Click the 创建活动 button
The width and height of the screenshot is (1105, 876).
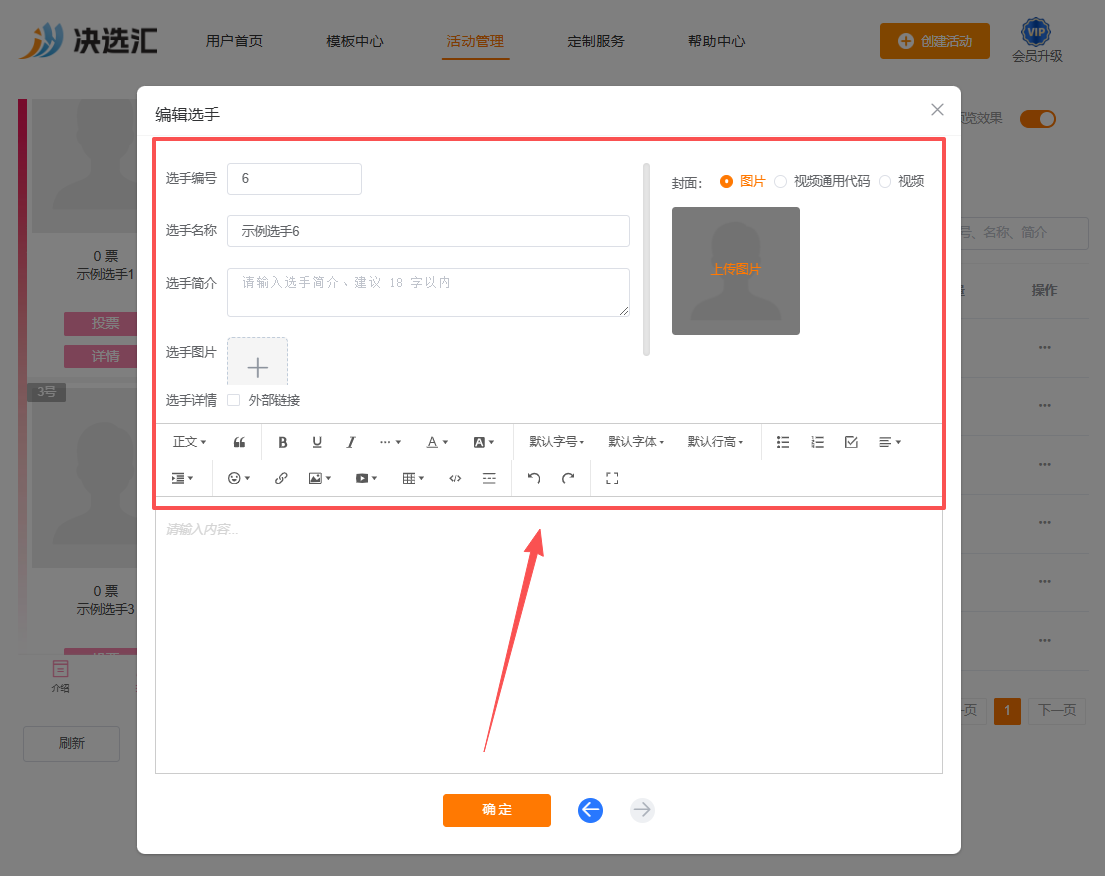[x=934, y=41]
